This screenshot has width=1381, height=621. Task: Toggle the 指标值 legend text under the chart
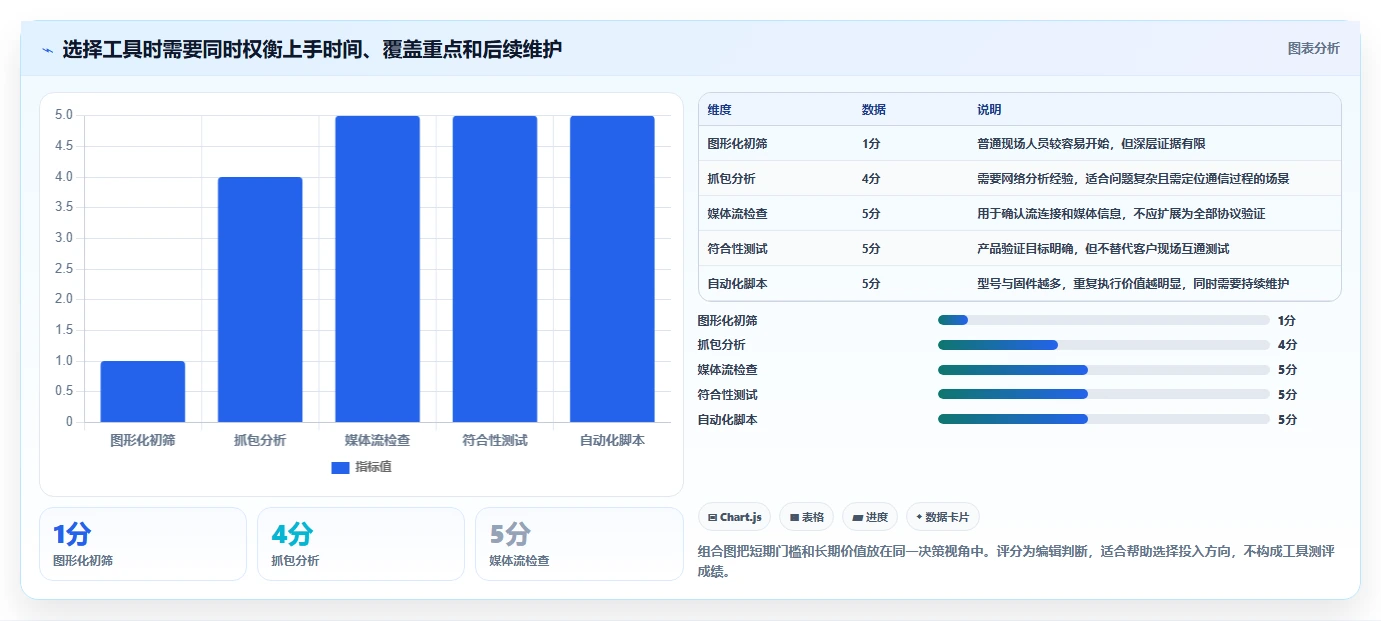coord(373,467)
